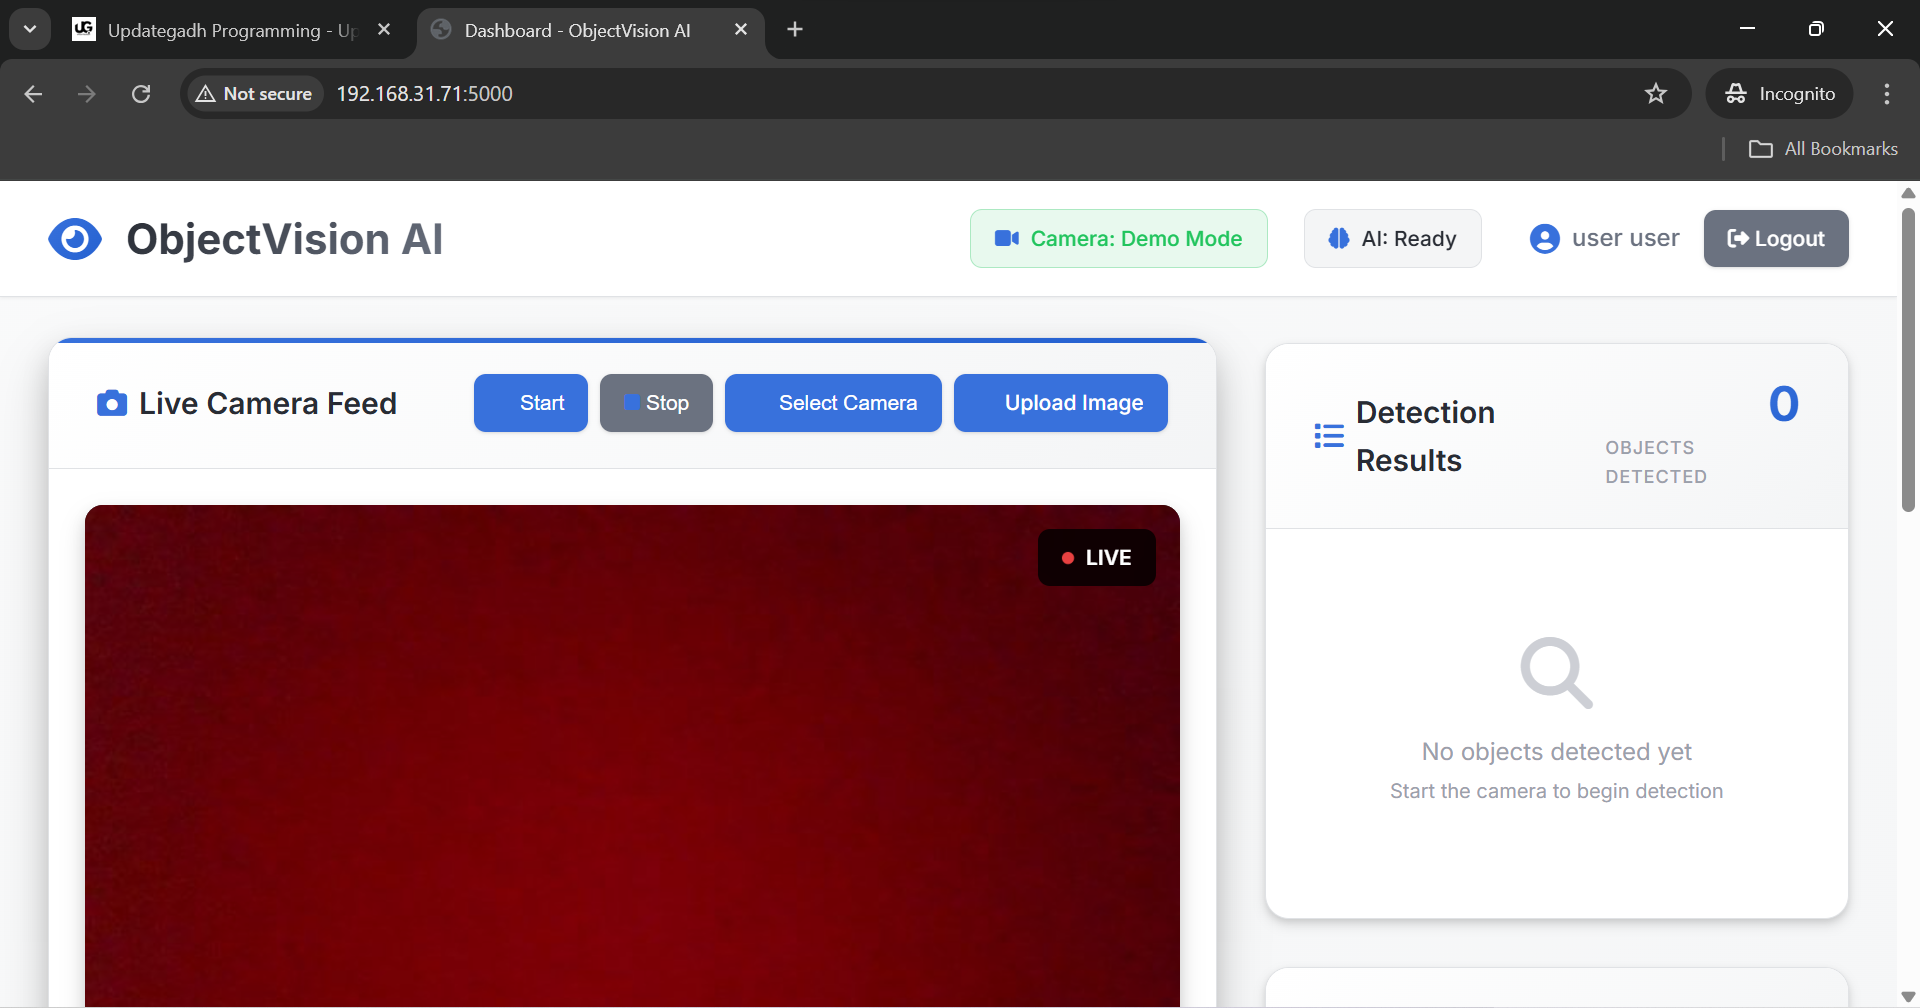Click the browser forward arrow
Screen dimensions: 1920x1008
pyautogui.click(x=87, y=93)
